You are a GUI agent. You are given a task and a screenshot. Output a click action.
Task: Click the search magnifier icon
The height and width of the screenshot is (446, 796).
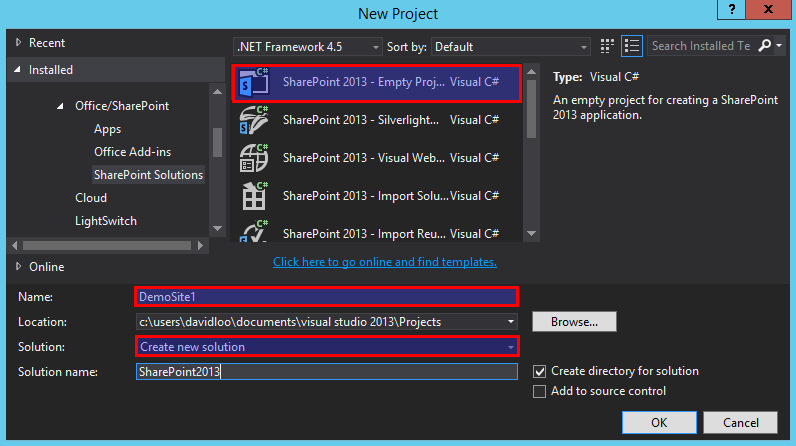pos(765,46)
